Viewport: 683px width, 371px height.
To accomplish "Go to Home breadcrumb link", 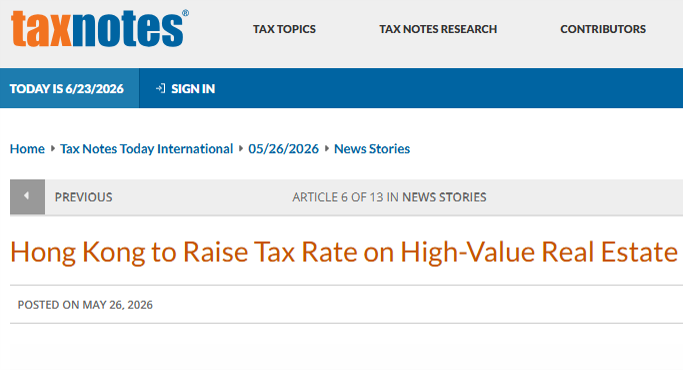I will pyautogui.click(x=27, y=149).
